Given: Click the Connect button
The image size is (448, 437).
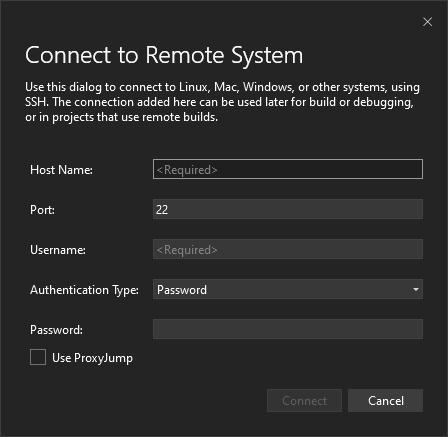Looking at the screenshot, I should (304, 400).
